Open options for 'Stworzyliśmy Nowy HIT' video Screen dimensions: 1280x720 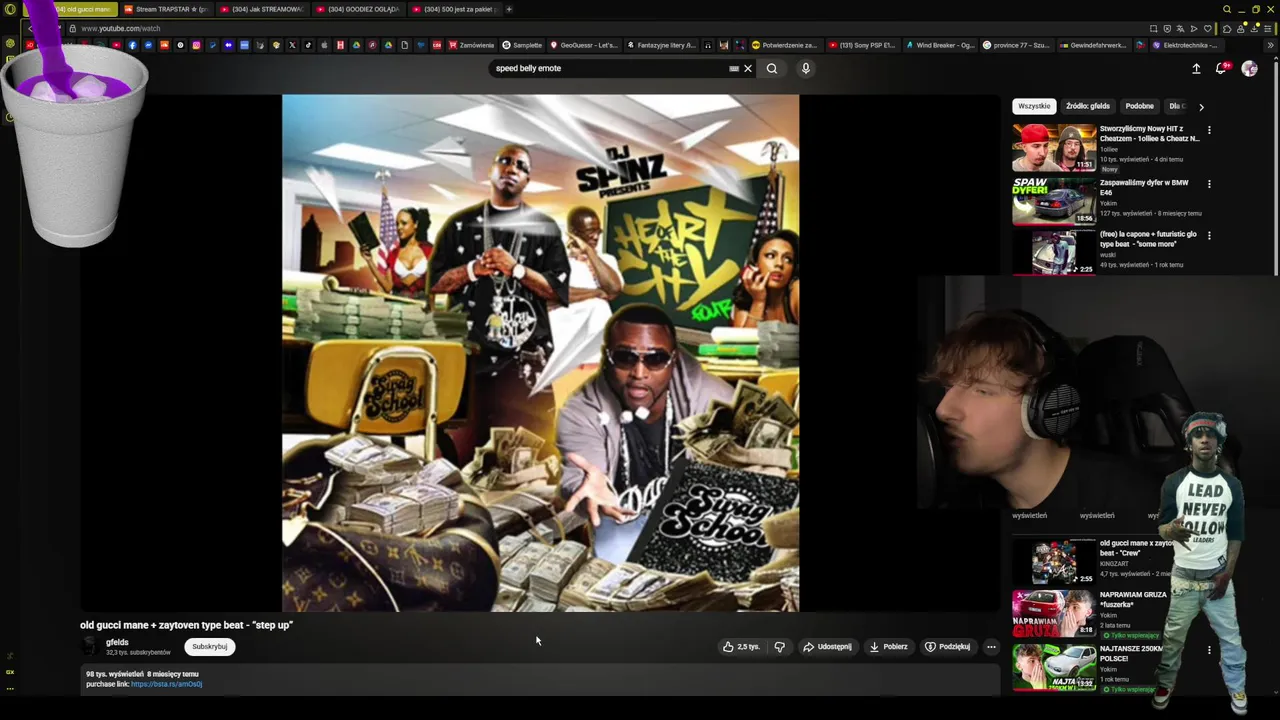point(1209,130)
